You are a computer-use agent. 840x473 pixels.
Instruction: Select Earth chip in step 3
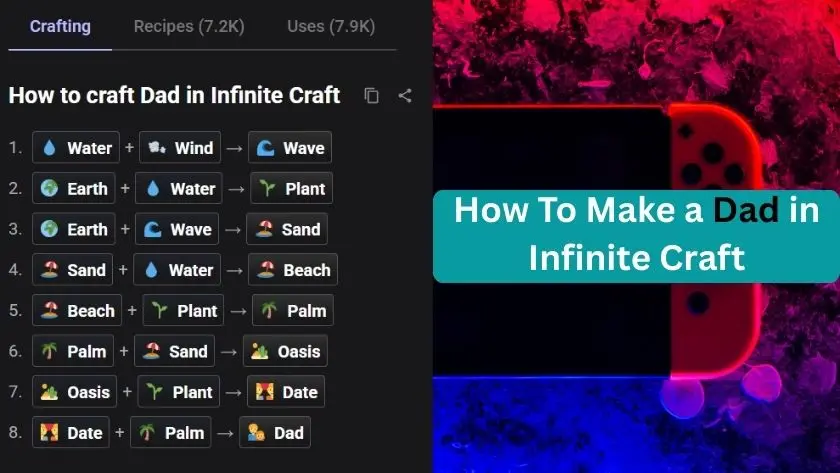(74, 229)
